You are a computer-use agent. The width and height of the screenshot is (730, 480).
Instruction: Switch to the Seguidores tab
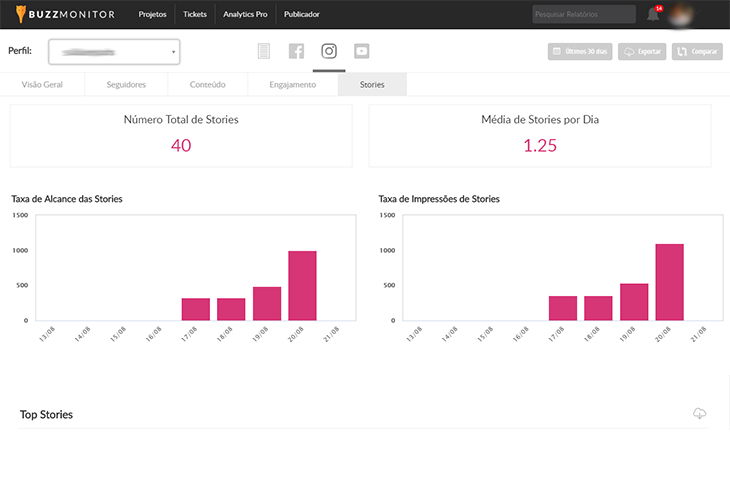pos(126,85)
